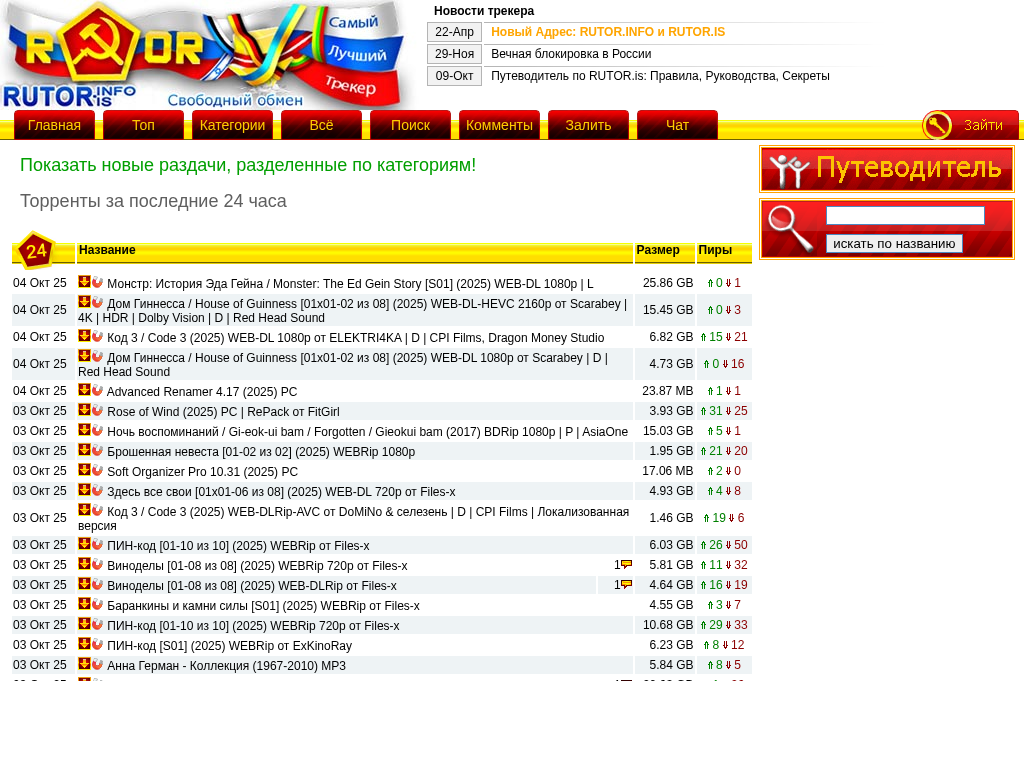Open the magnet link for Анна Герман collection
The width and height of the screenshot is (1024, 768).
click(98, 664)
